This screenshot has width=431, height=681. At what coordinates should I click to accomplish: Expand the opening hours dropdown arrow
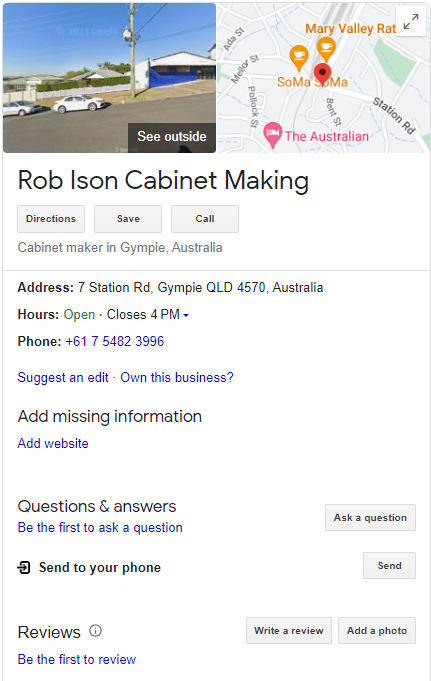[x=186, y=315]
